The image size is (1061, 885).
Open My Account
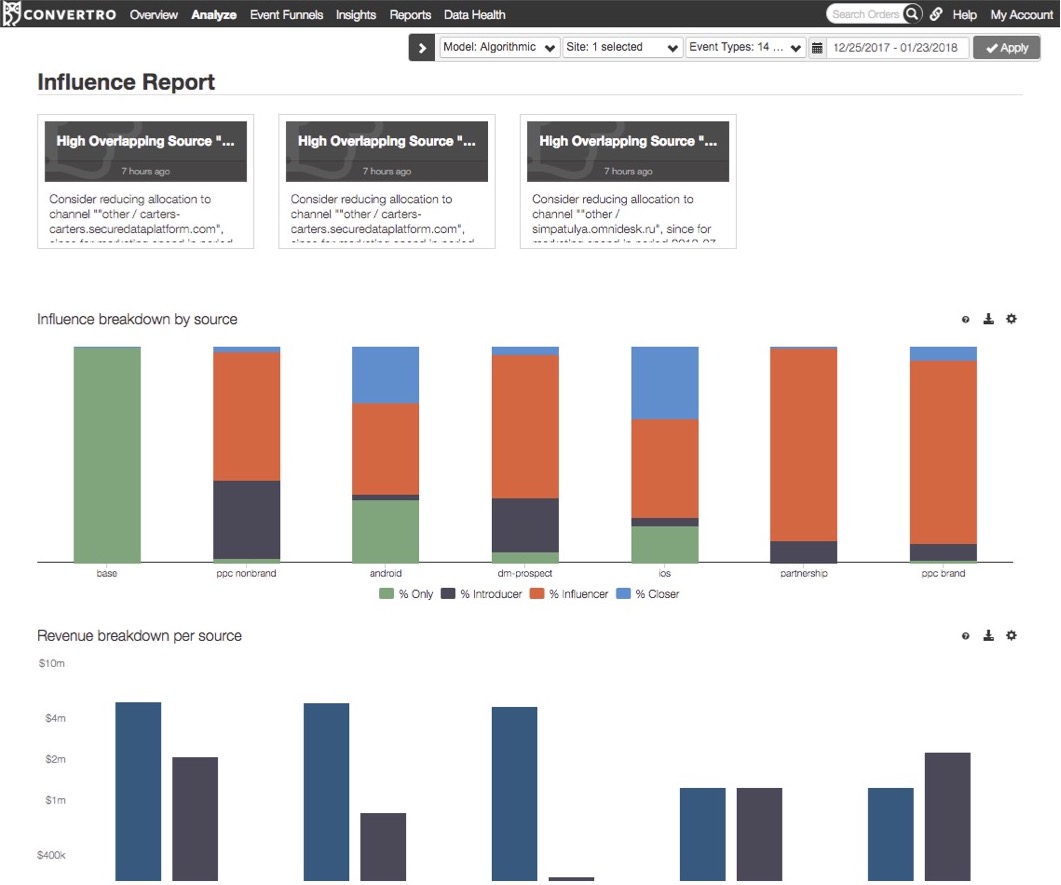(x=1022, y=14)
